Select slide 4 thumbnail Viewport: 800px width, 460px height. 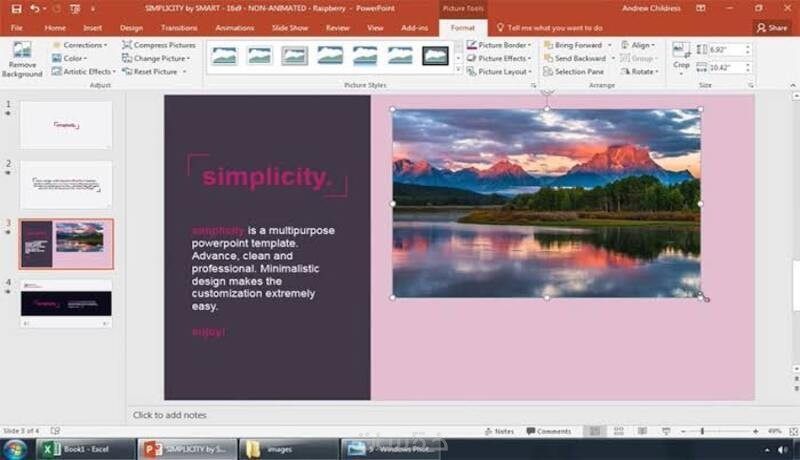pos(66,303)
